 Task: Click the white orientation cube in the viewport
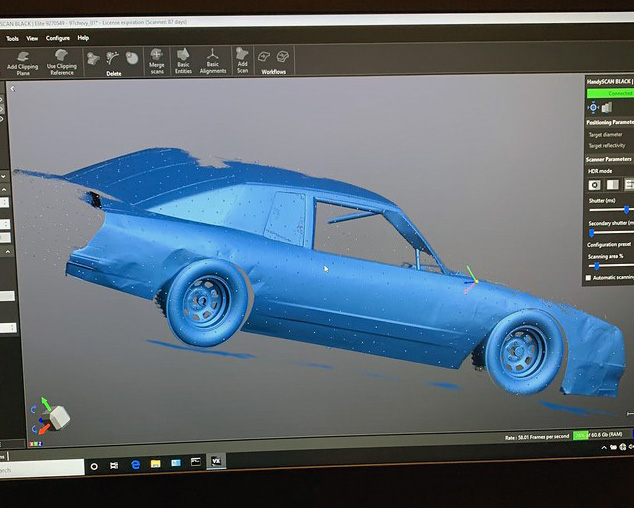click(x=59, y=417)
